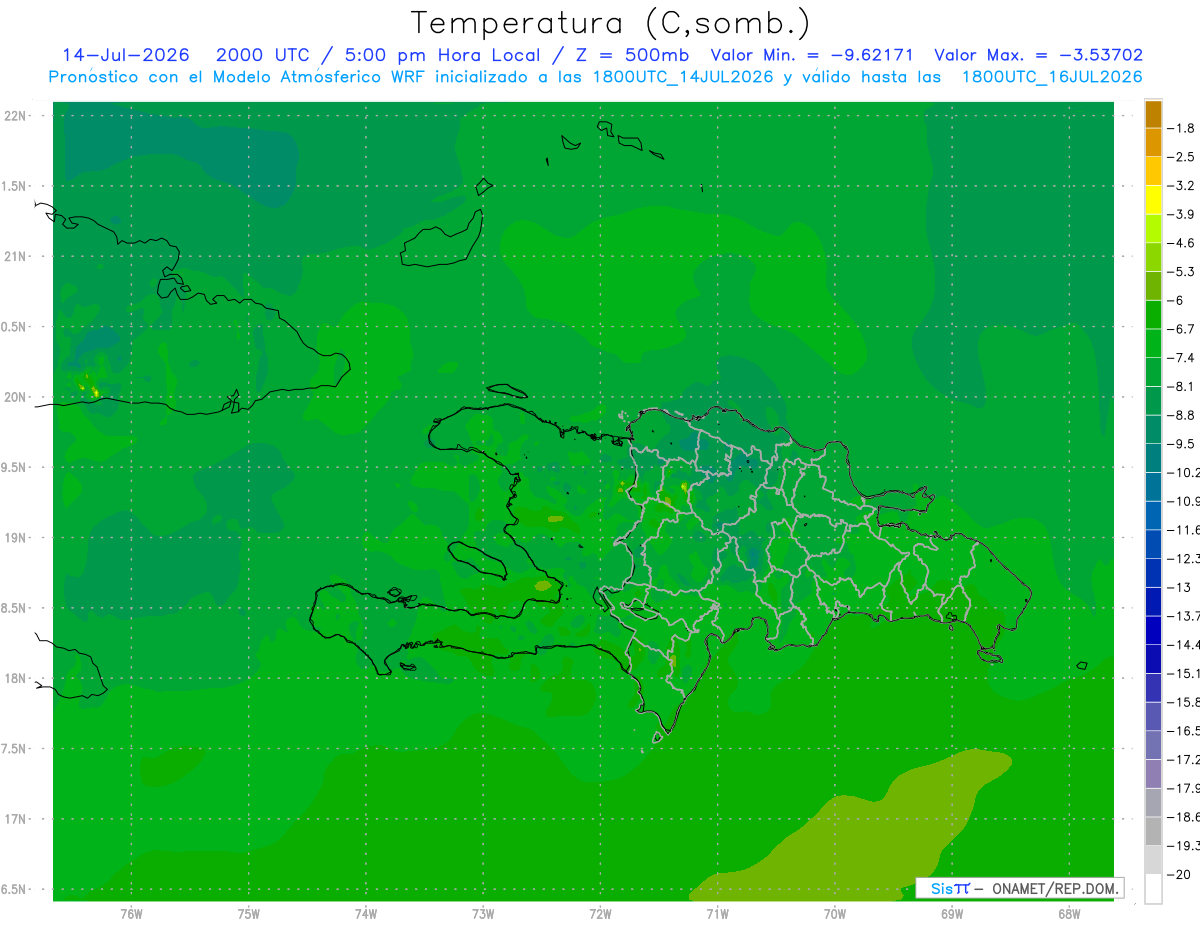Click the blue "Sis" logo text
Image resolution: width=1200 pixels, height=927 pixels.
click(x=943, y=888)
